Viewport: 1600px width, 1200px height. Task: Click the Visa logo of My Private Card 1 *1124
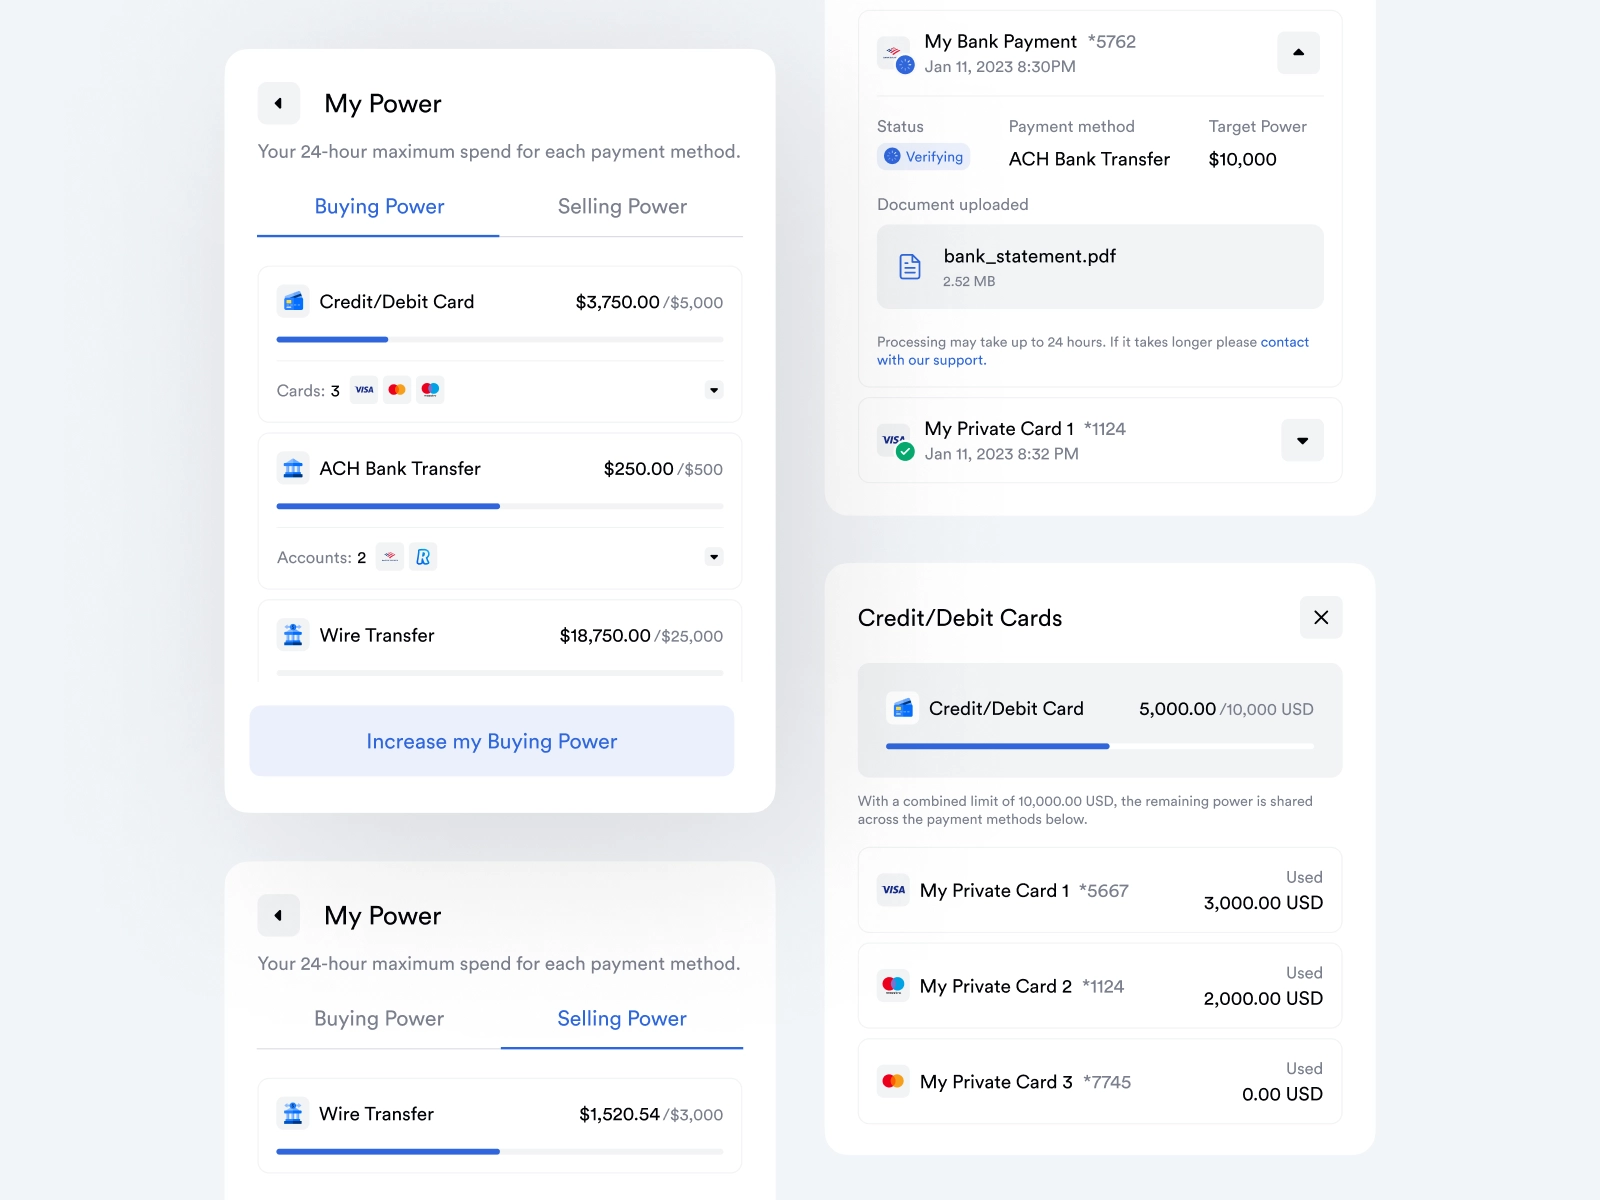(x=894, y=440)
